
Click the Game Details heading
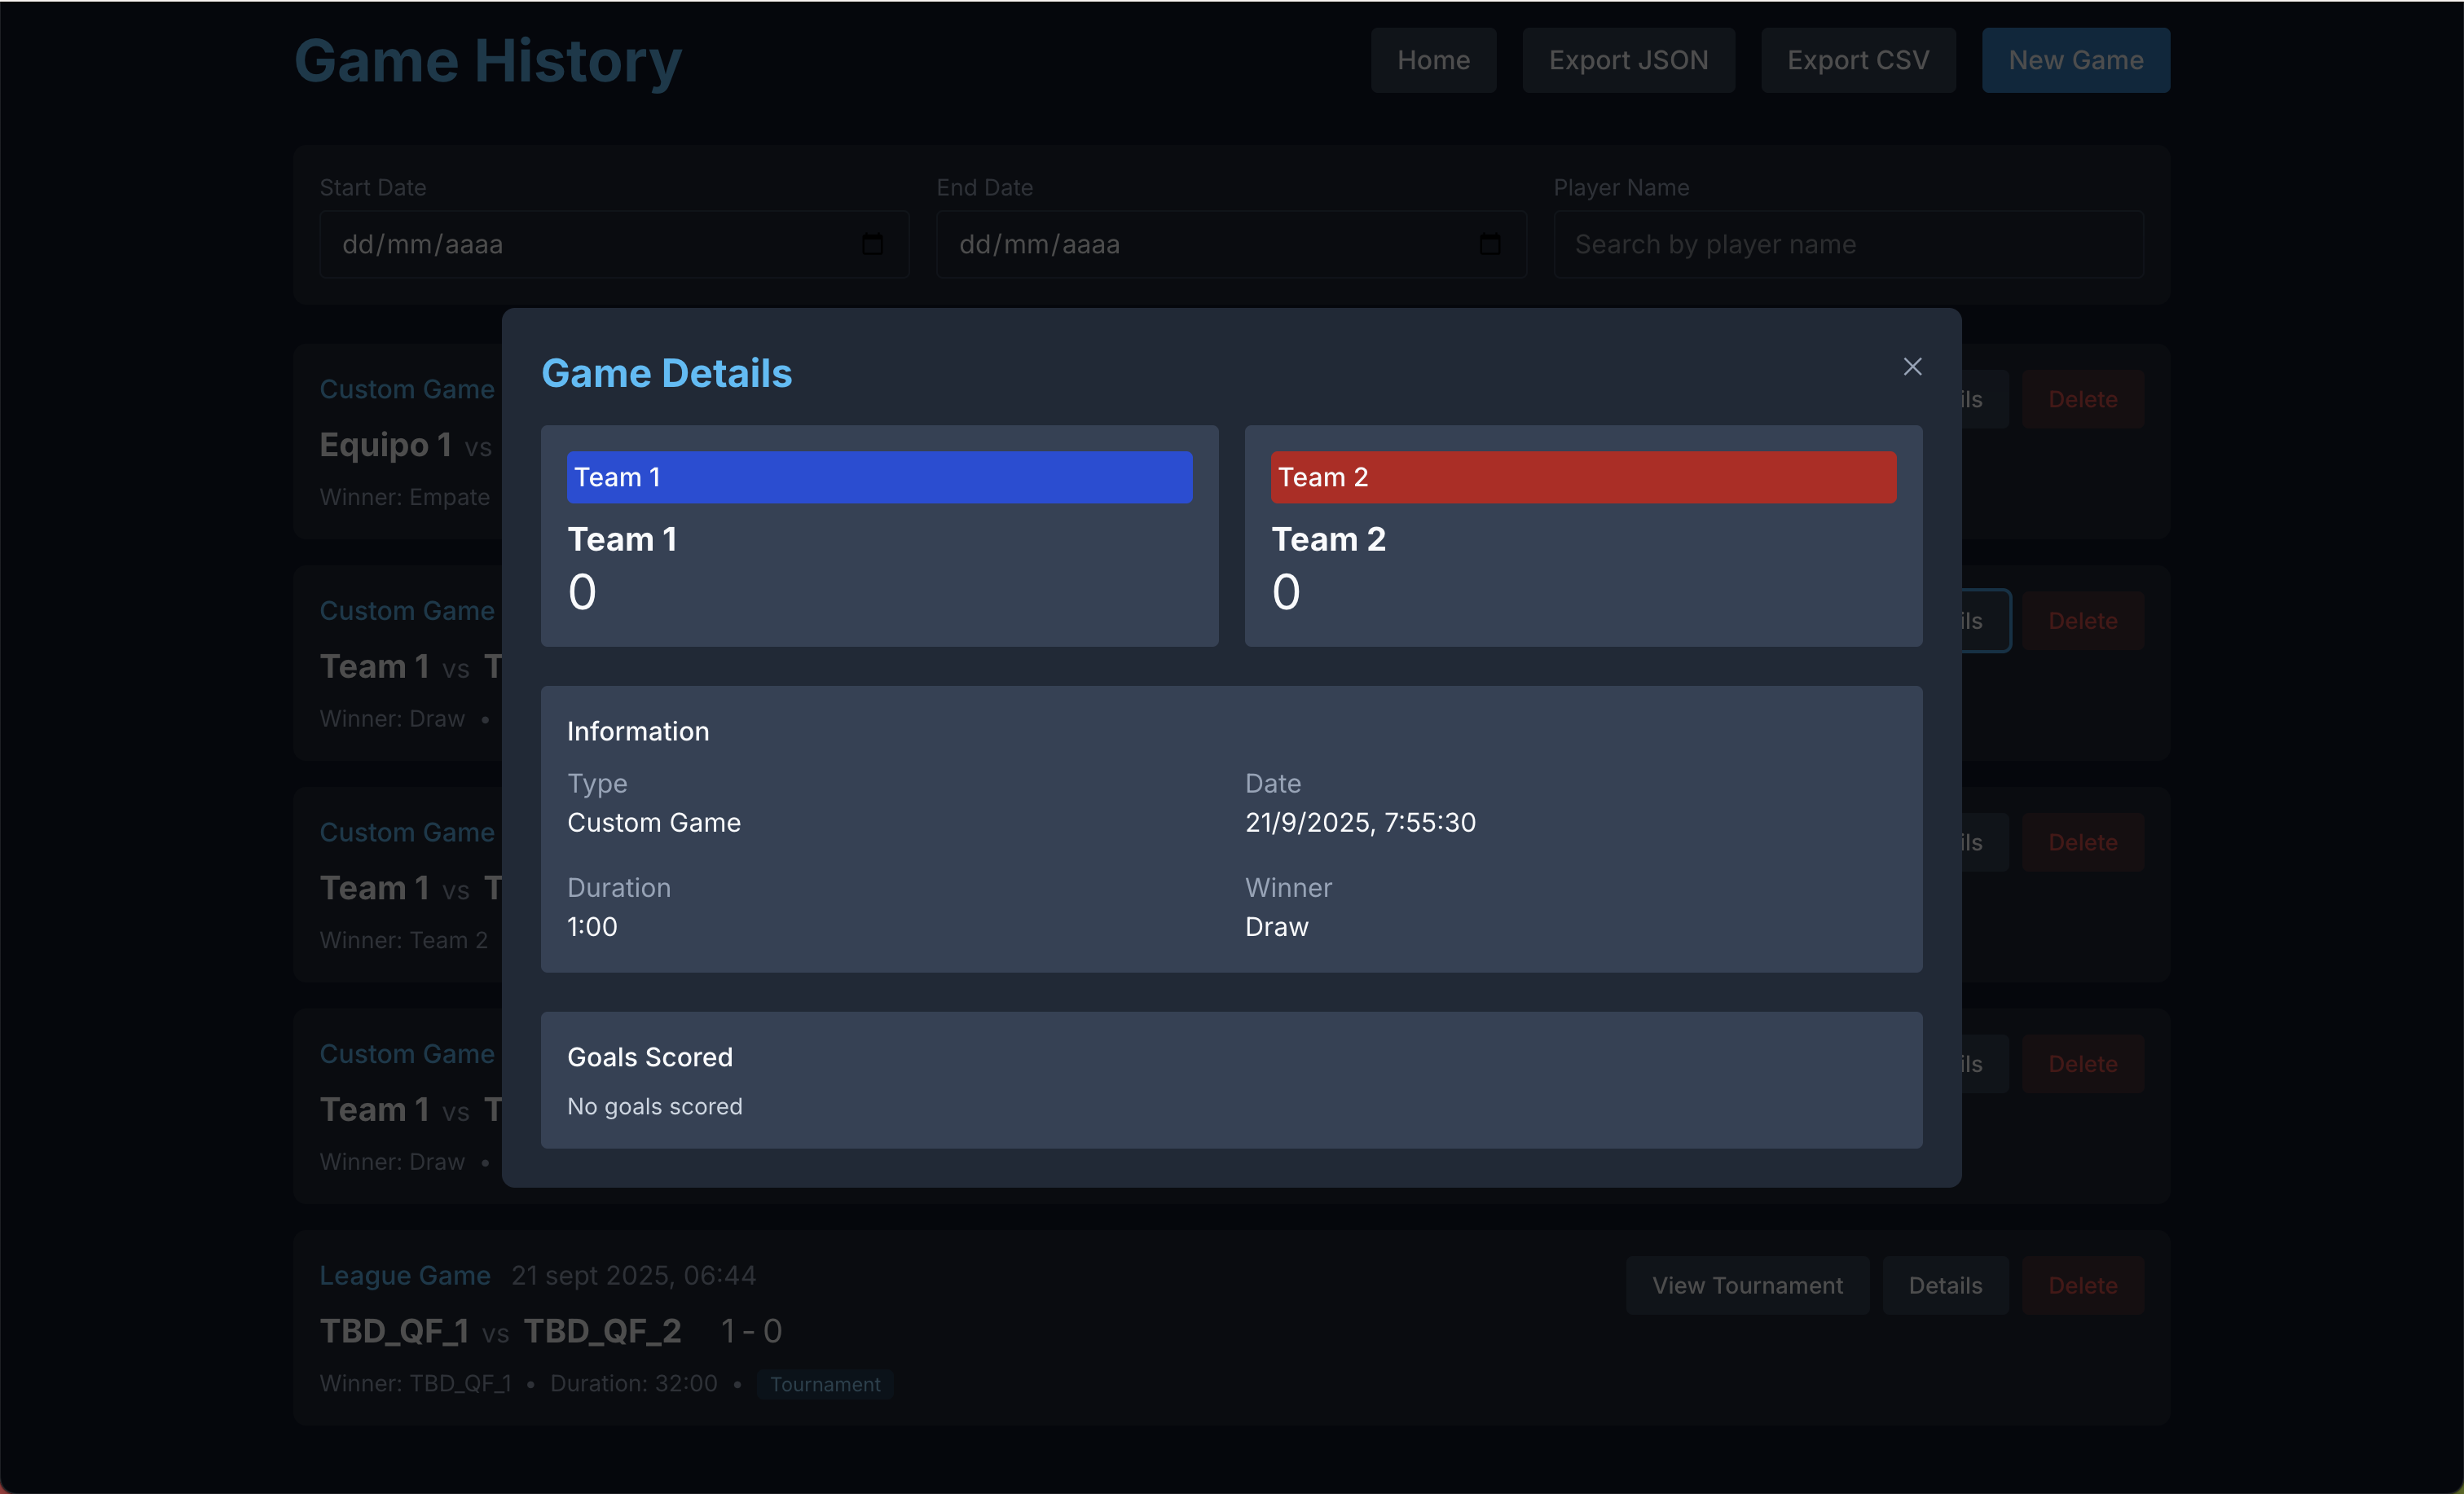(666, 373)
